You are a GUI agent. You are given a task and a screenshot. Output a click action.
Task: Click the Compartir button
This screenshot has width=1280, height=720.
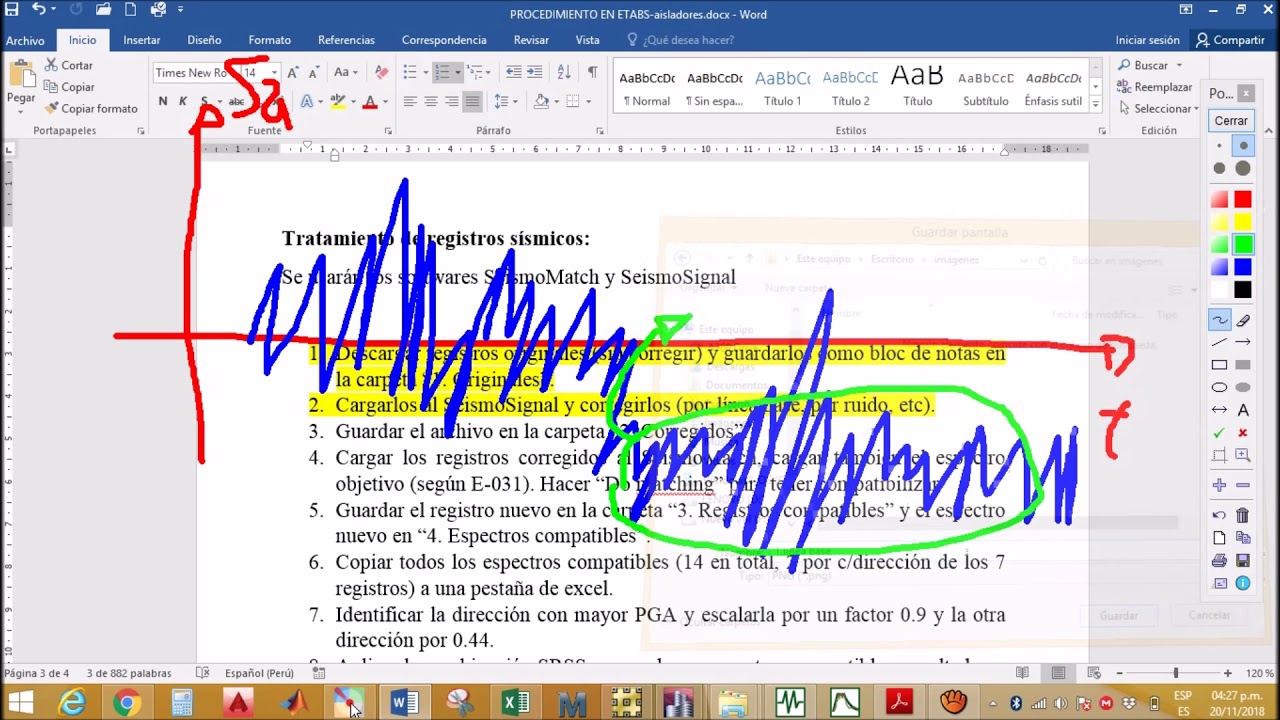pyautogui.click(x=1230, y=40)
